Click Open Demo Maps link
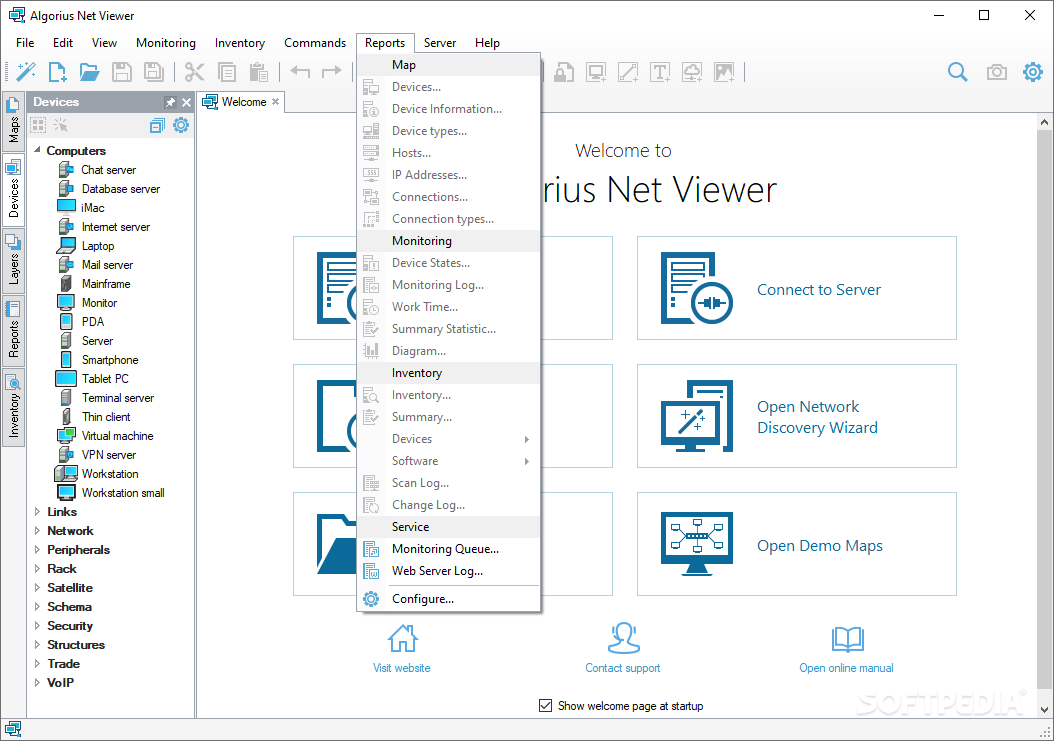The width and height of the screenshot is (1054, 741). 820,545
